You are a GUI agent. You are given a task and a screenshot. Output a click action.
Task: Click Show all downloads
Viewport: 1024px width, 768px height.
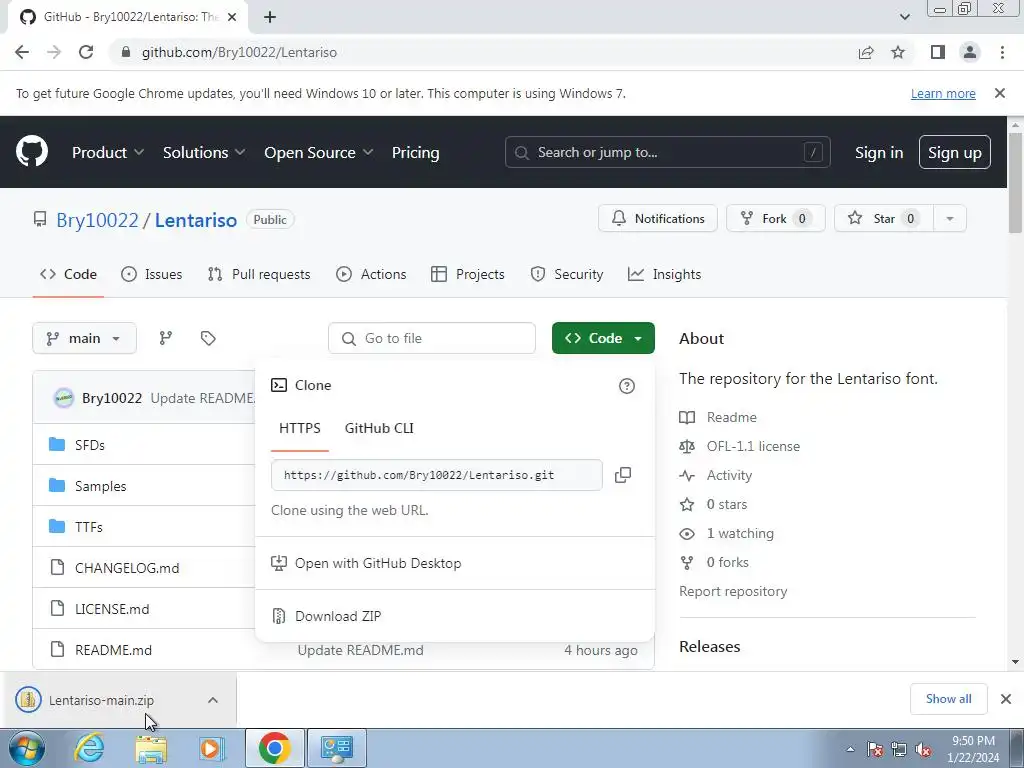coord(948,699)
